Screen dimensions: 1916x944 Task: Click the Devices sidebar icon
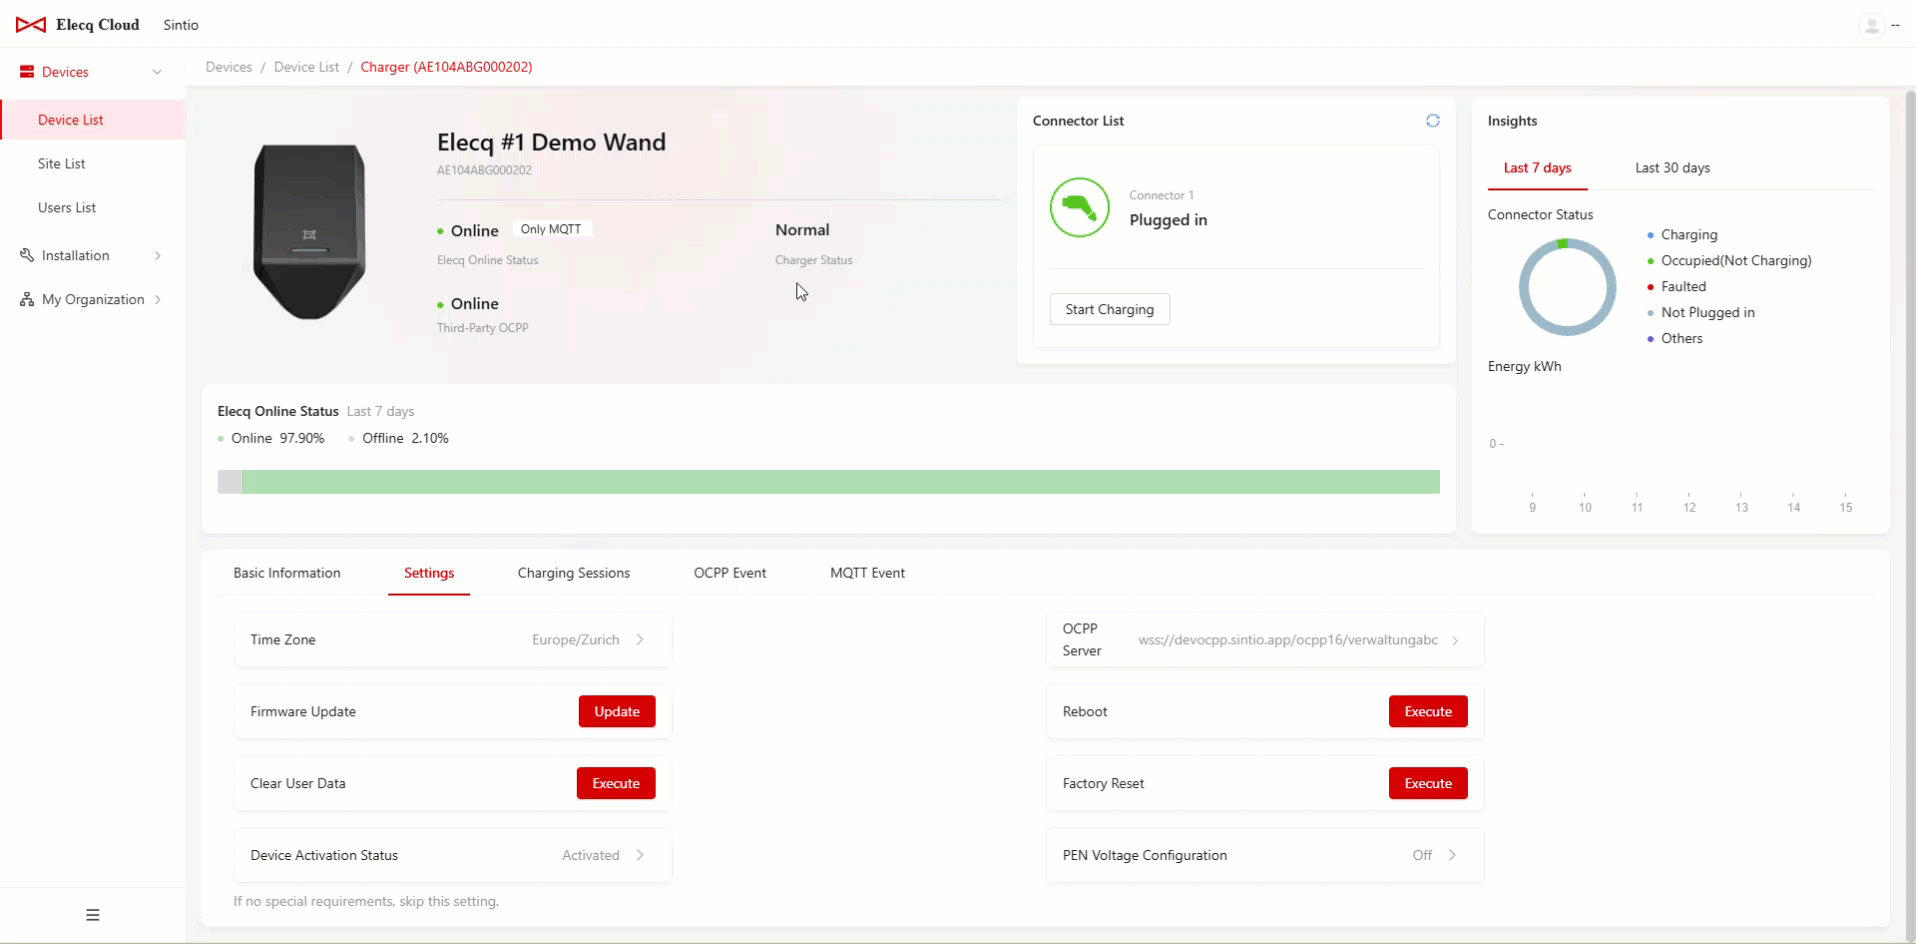tap(27, 72)
